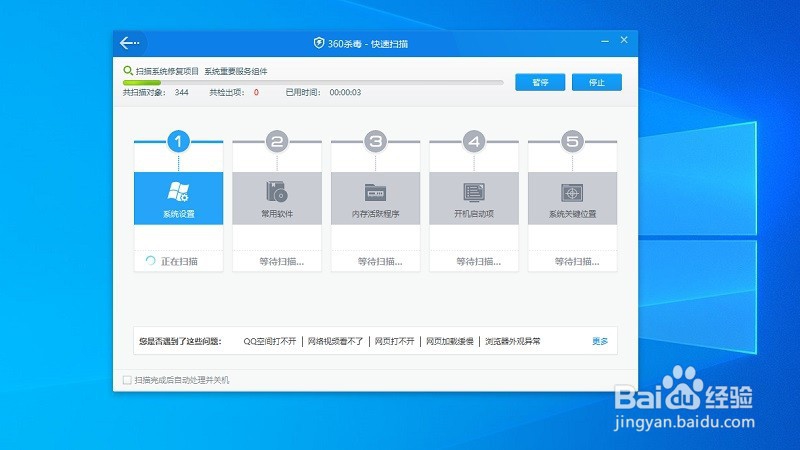Click step number 5 circle
This screenshot has height=450, width=800.
click(x=572, y=141)
